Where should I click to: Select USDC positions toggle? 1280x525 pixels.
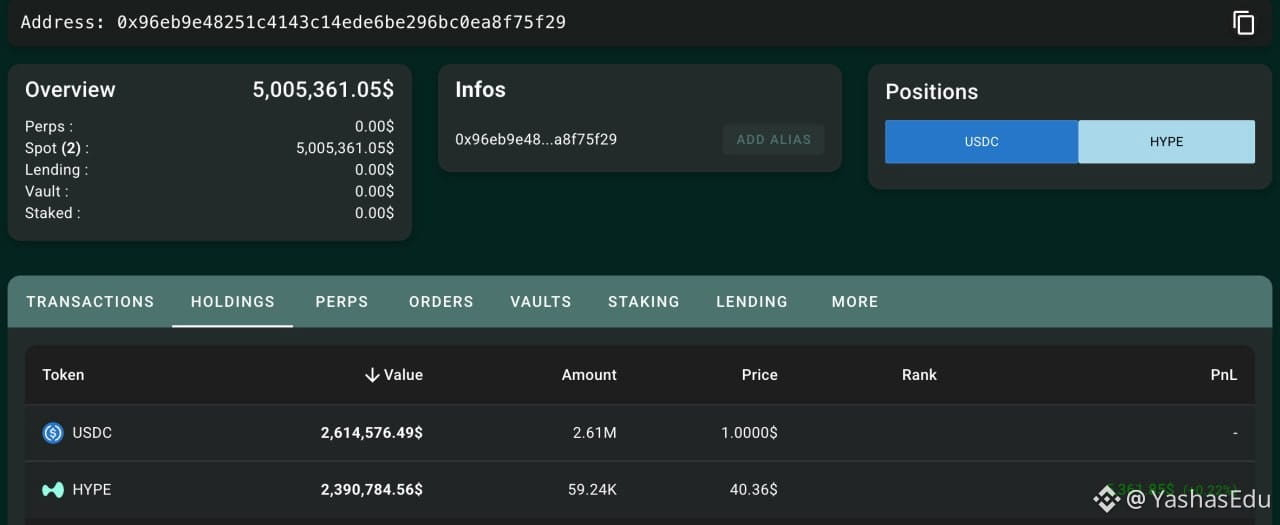pyautogui.click(x=981, y=142)
